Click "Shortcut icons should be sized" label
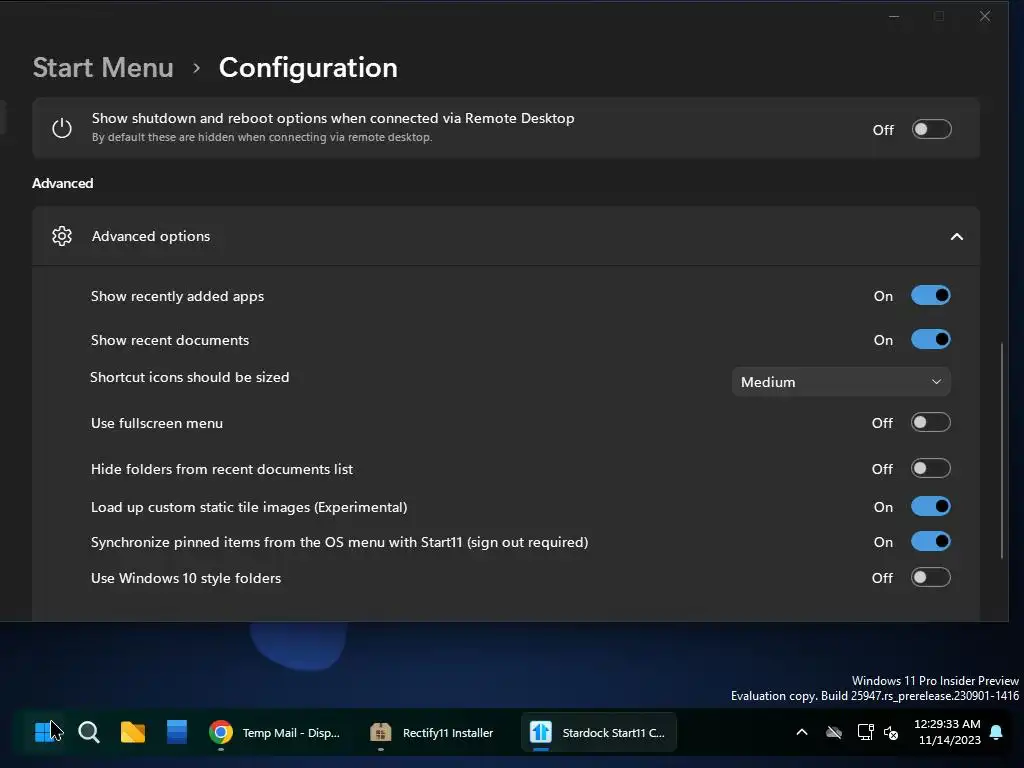Screen dimensions: 1024x768 pos(189,377)
